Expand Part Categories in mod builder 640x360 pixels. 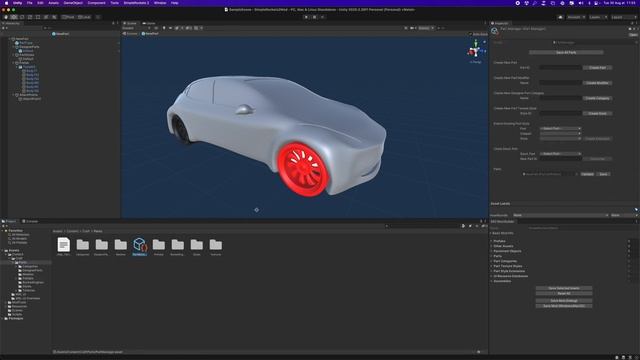point(491,261)
